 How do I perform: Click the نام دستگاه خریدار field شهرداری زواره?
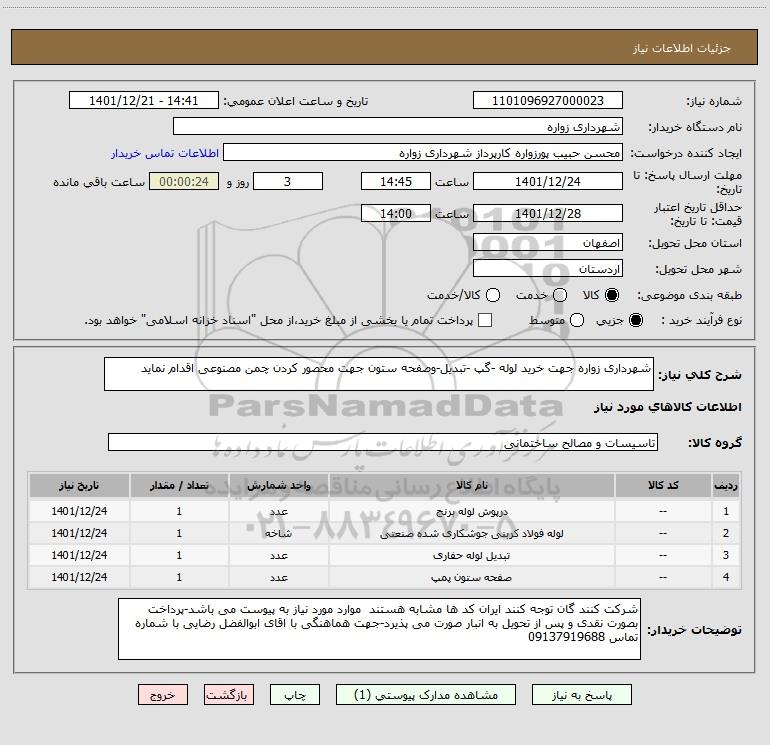[398, 127]
